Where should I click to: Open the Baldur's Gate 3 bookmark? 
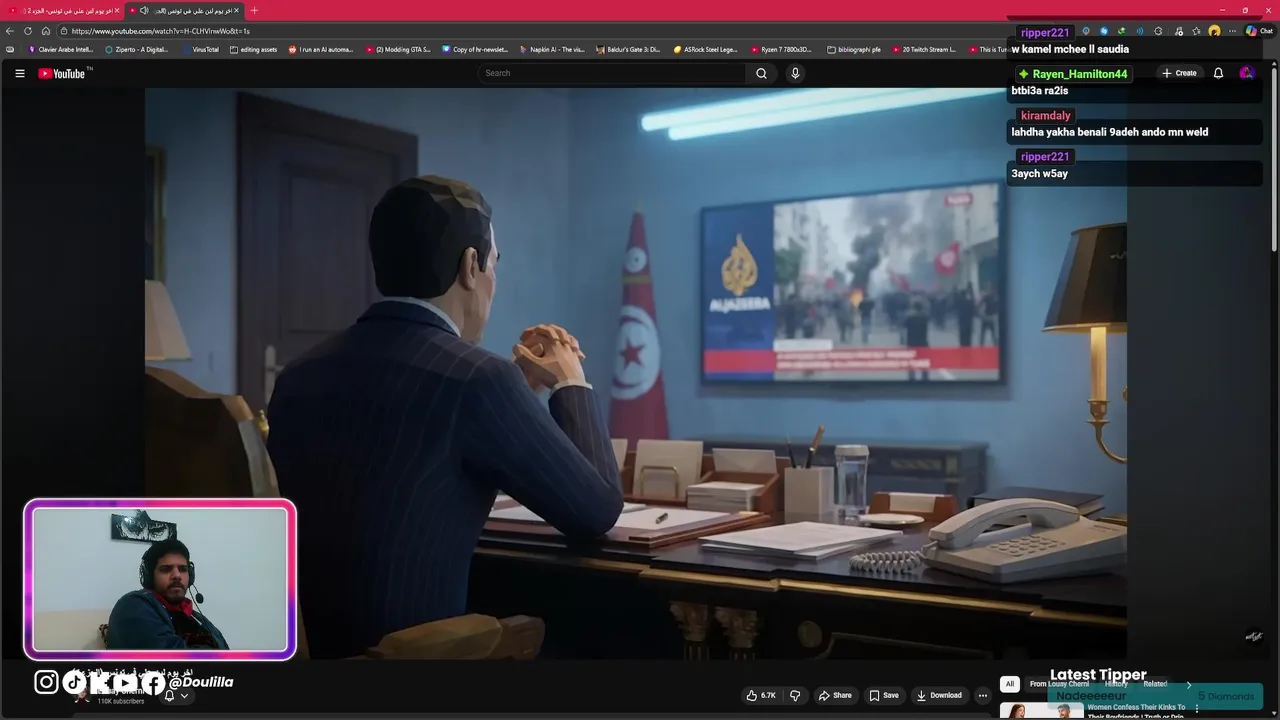pyautogui.click(x=628, y=49)
